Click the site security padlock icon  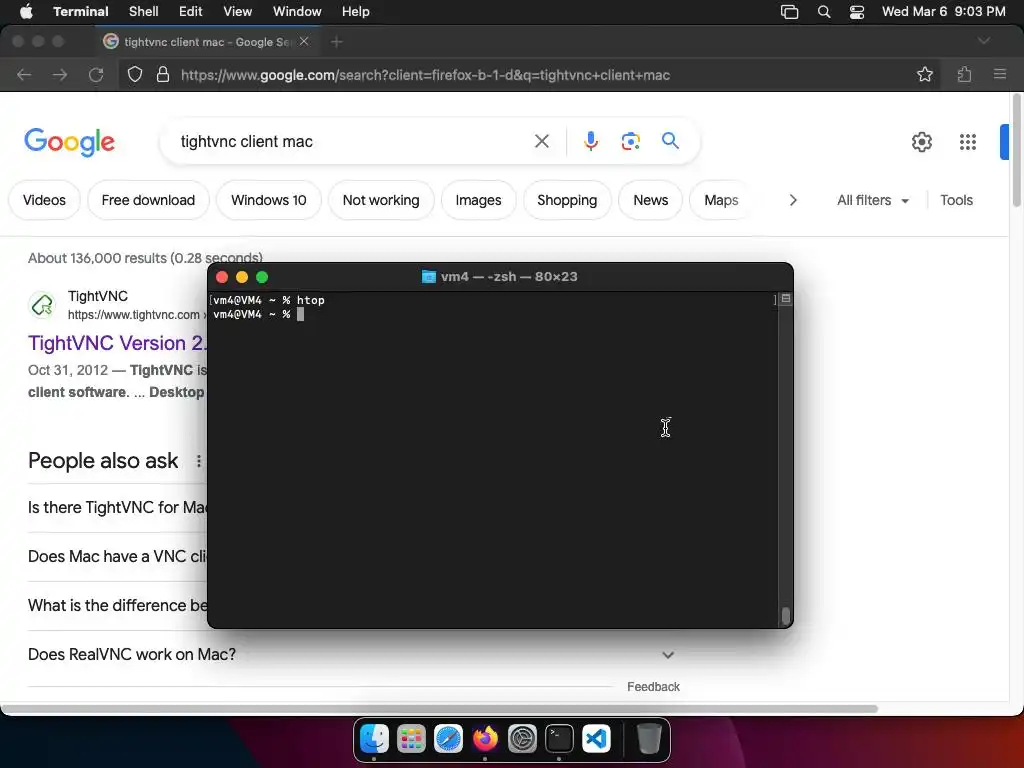tap(163, 74)
